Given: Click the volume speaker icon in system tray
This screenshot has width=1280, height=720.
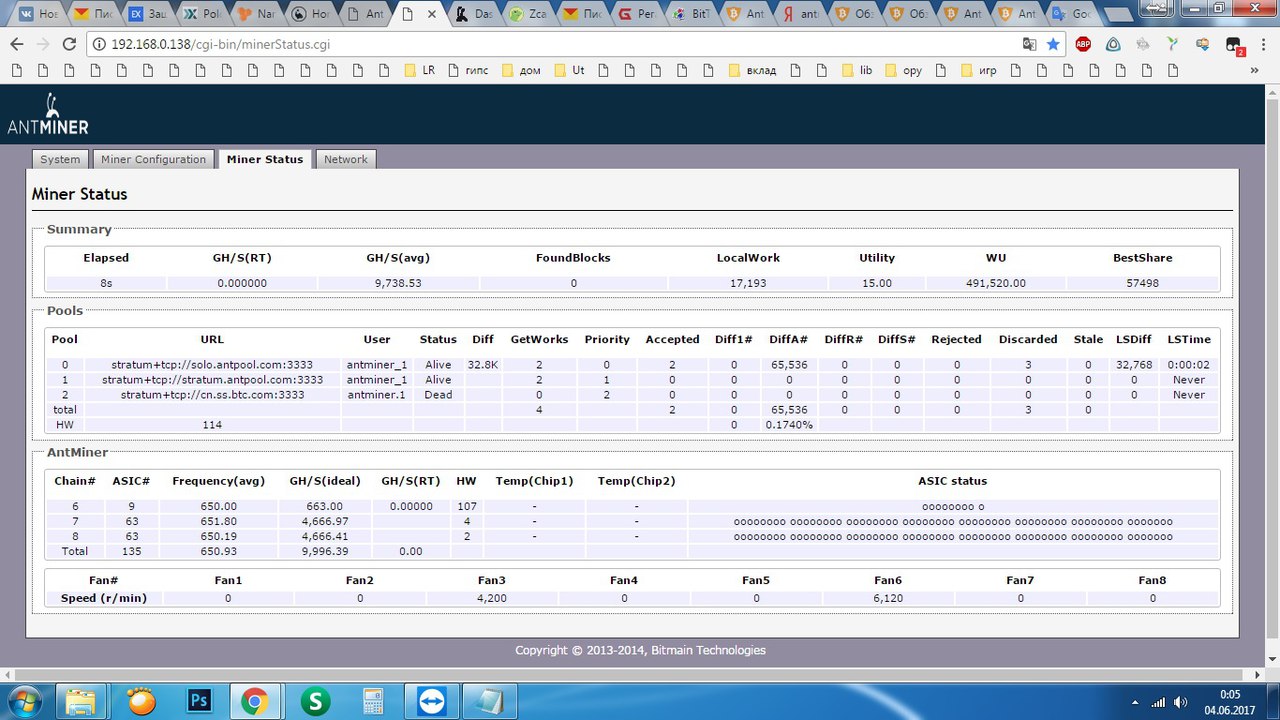Looking at the screenshot, I should pyautogui.click(x=1181, y=702).
